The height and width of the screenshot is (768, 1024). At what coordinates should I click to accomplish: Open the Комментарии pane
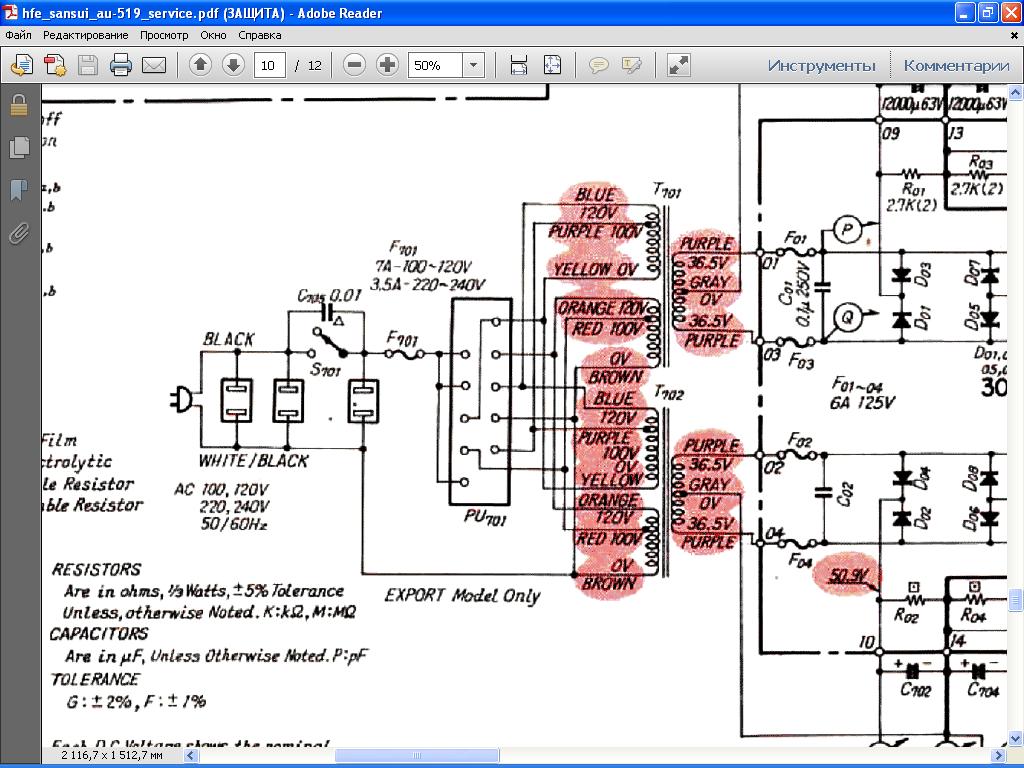[x=956, y=66]
